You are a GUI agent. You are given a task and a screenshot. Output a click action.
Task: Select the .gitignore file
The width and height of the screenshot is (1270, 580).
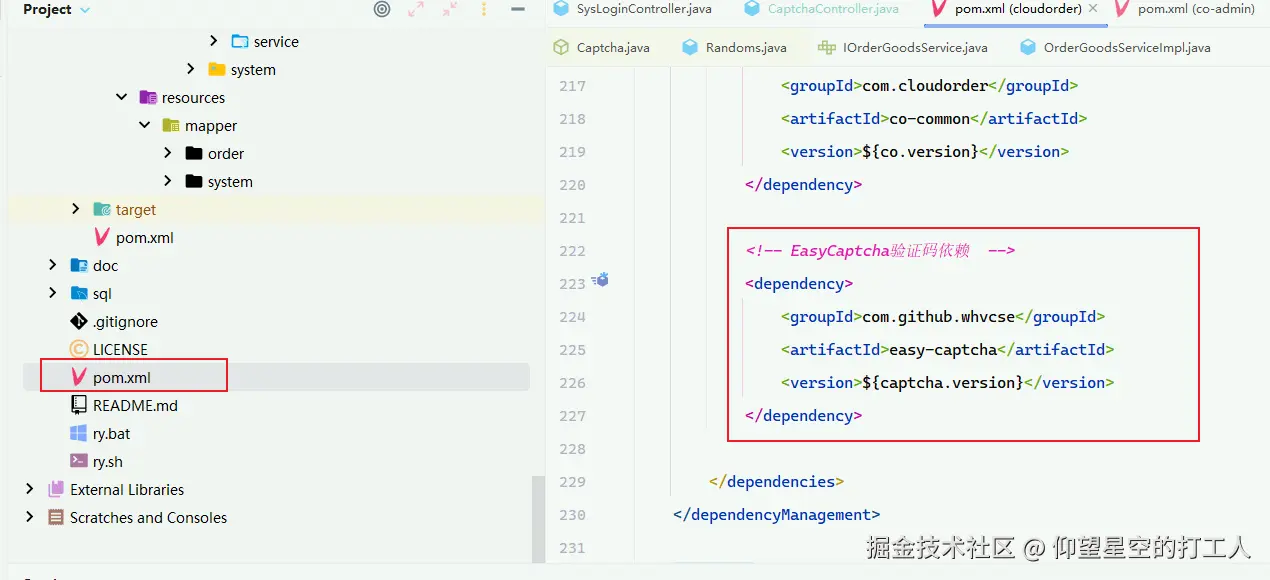click(x=125, y=321)
